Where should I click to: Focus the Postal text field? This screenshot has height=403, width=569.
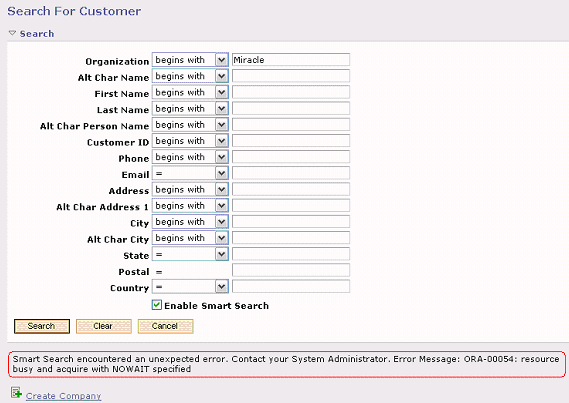tap(291, 270)
